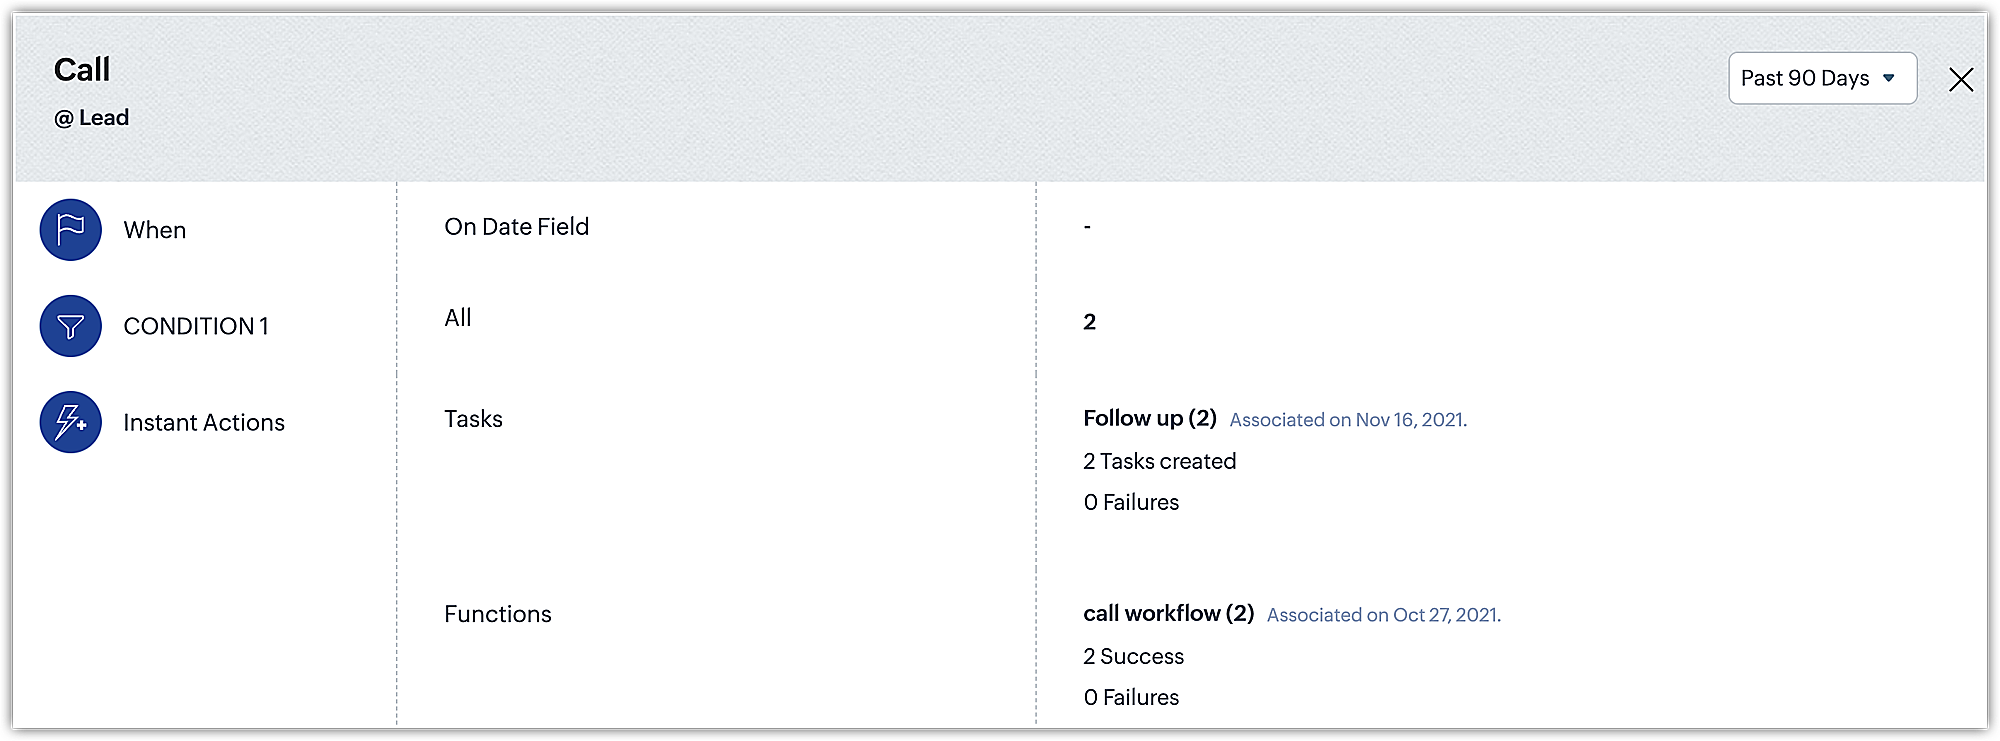Select the CONDITION 1 section label

196,326
